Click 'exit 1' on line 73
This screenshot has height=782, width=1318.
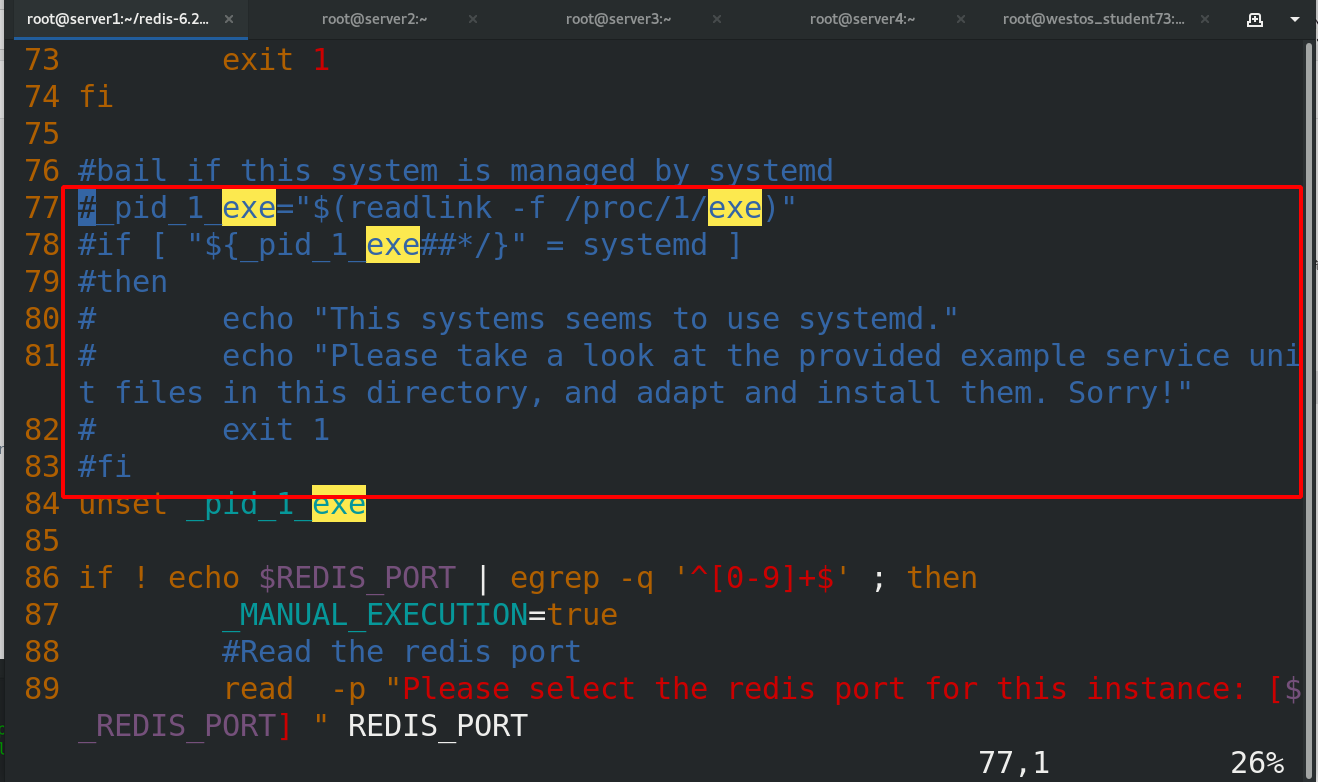(276, 60)
